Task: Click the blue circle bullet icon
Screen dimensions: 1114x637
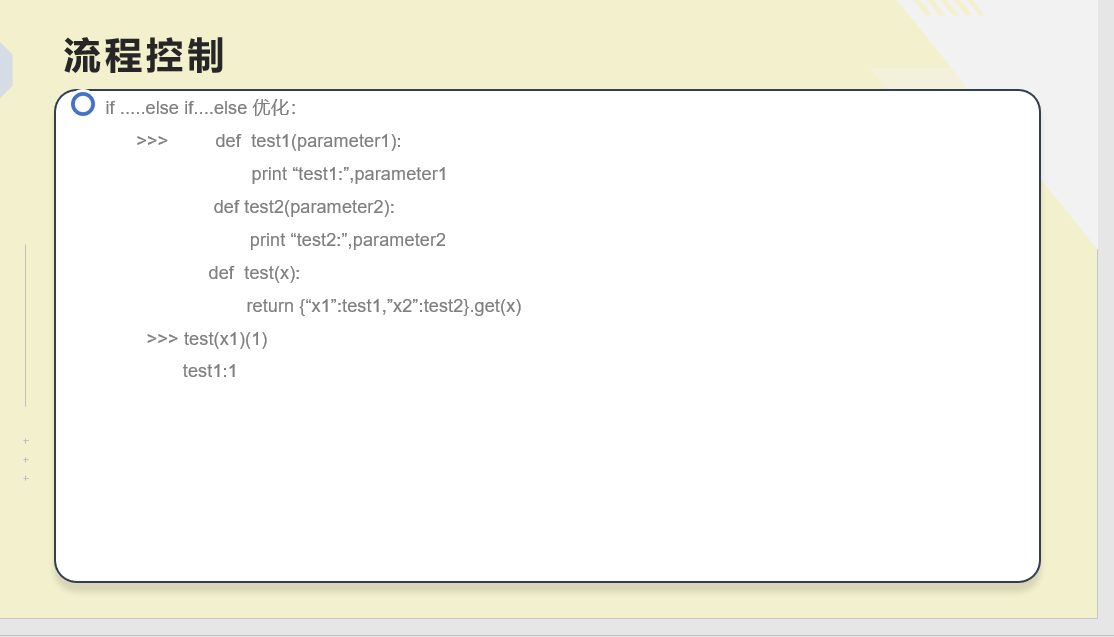Action: [83, 104]
